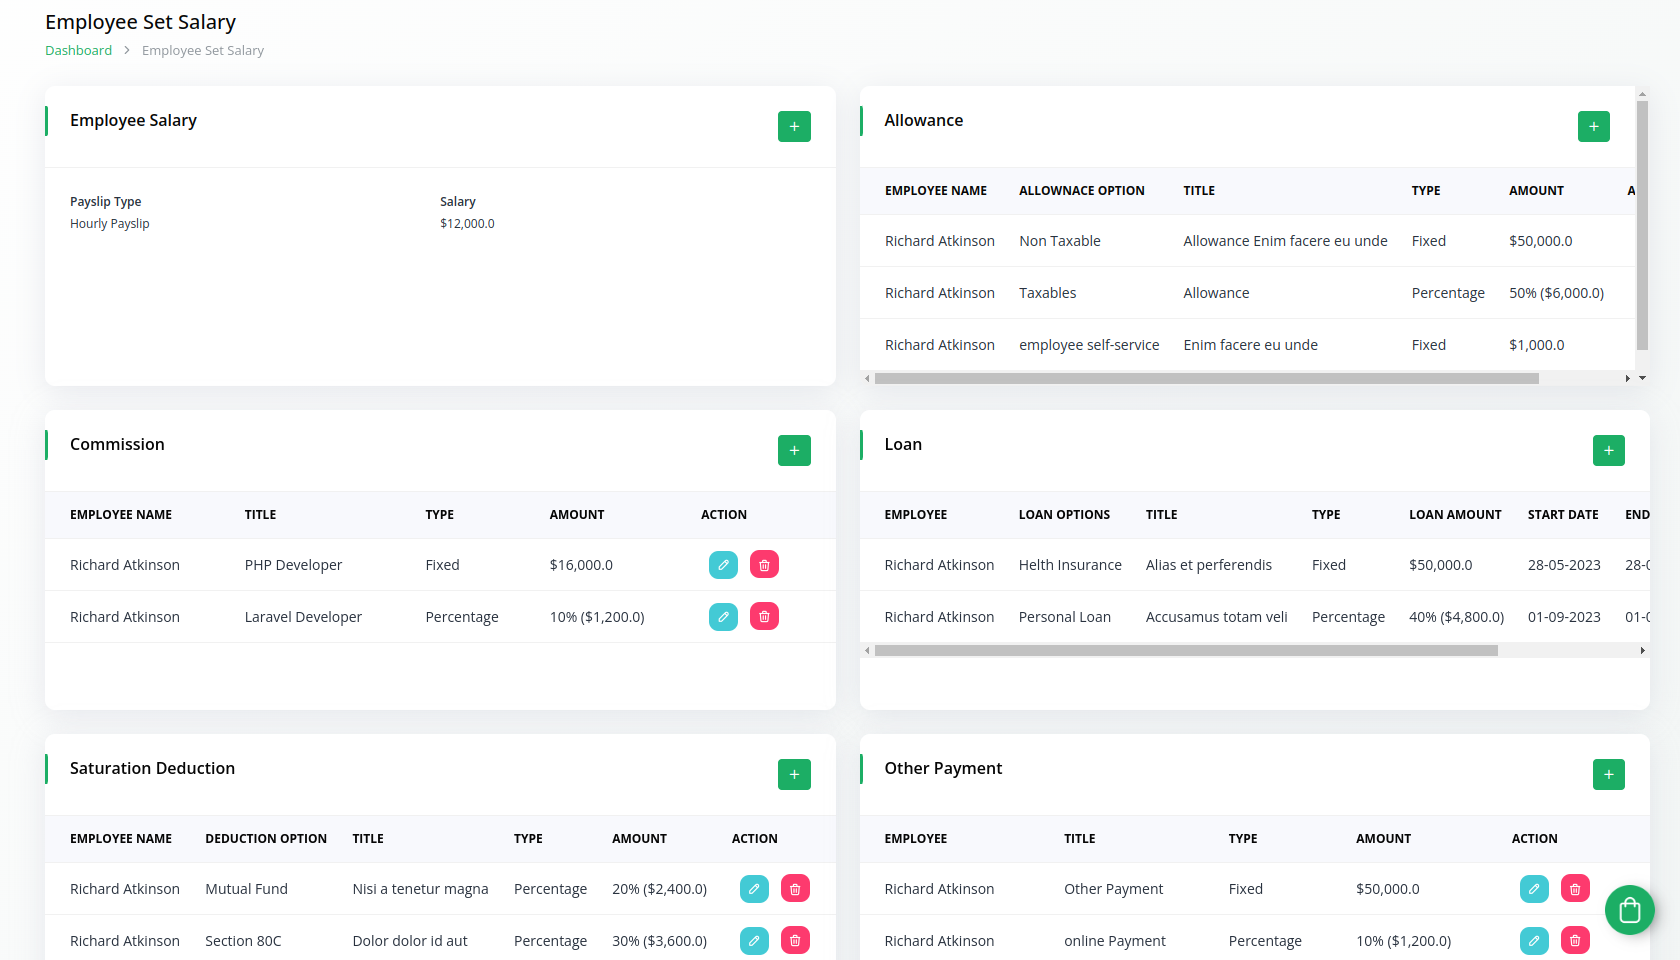The height and width of the screenshot is (960, 1680).
Task: Click the add button in Employee Salary card
Action: (794, 126)
